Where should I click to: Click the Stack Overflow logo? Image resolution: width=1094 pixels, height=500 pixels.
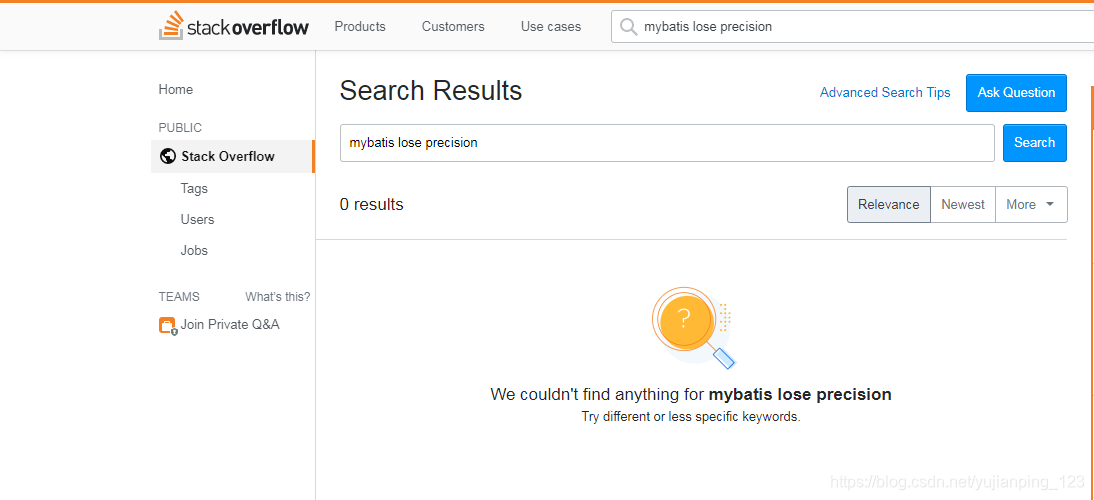tap(234, 26)
